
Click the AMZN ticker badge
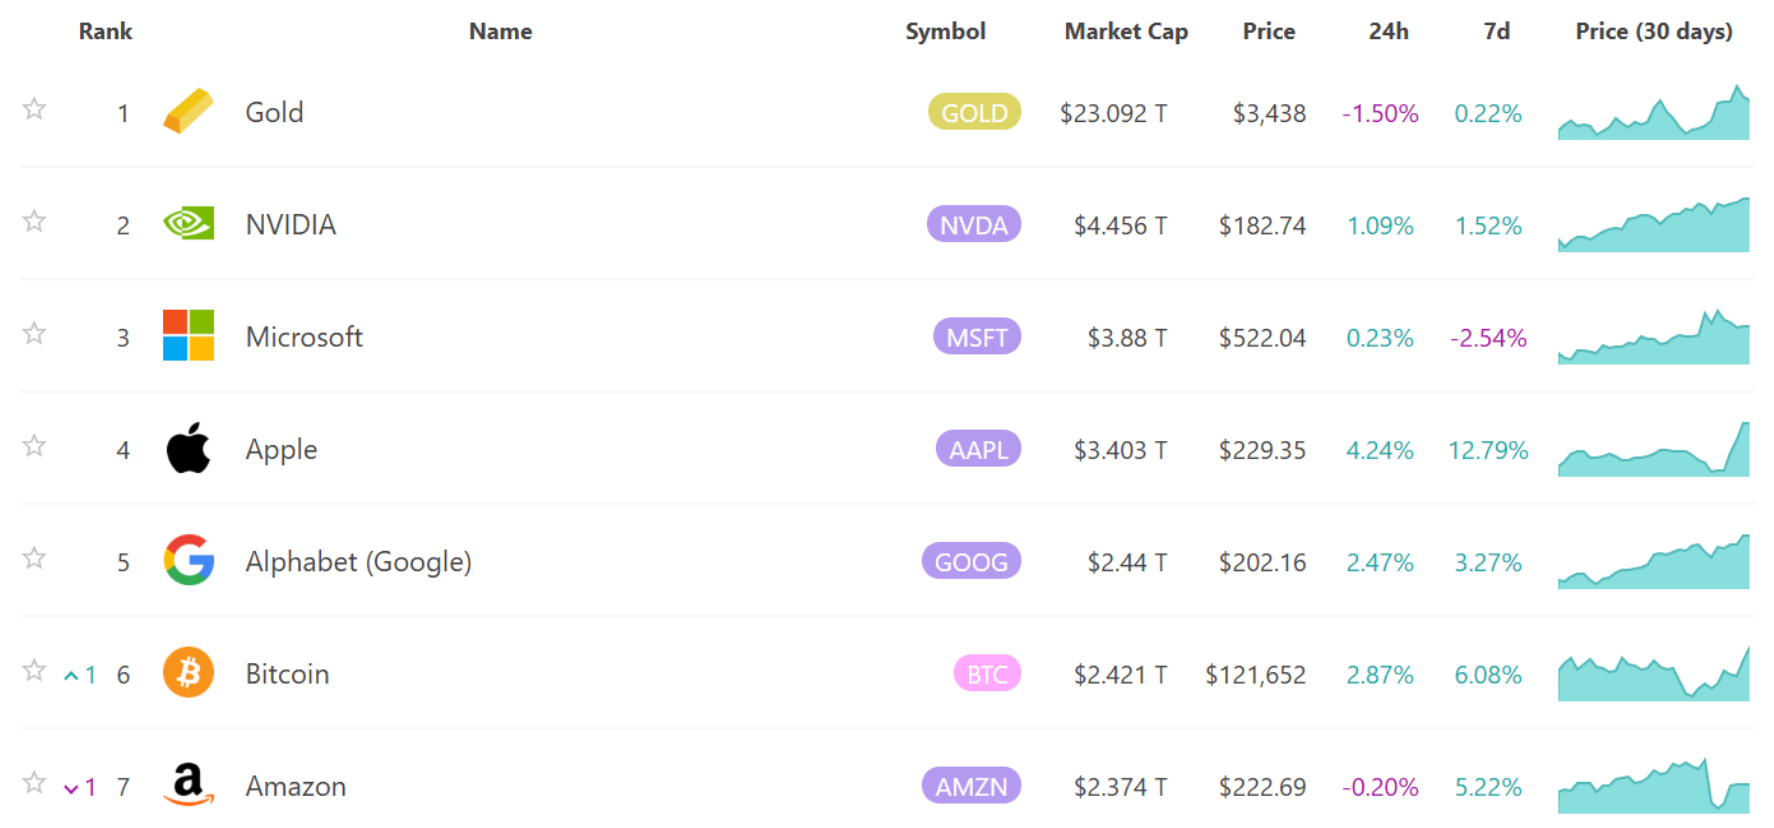(971, 786)
